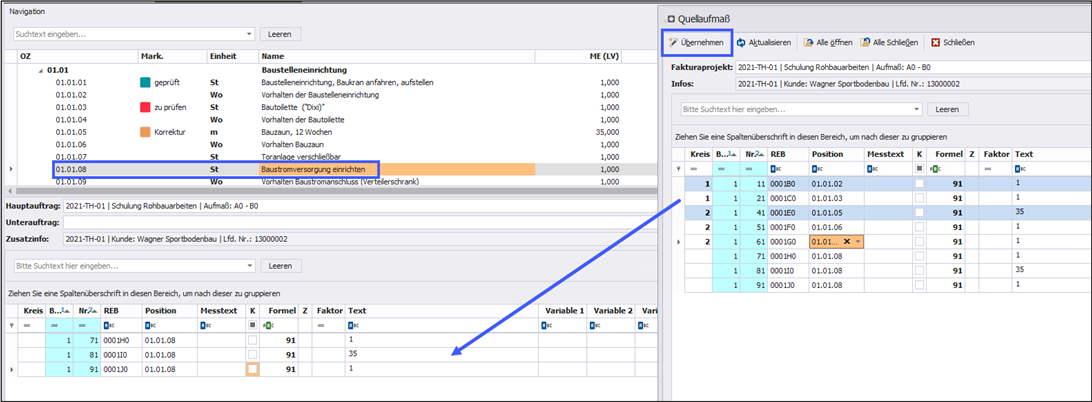Click the Variable 1 column header
Screen dimensions: 1092x402
565,310
